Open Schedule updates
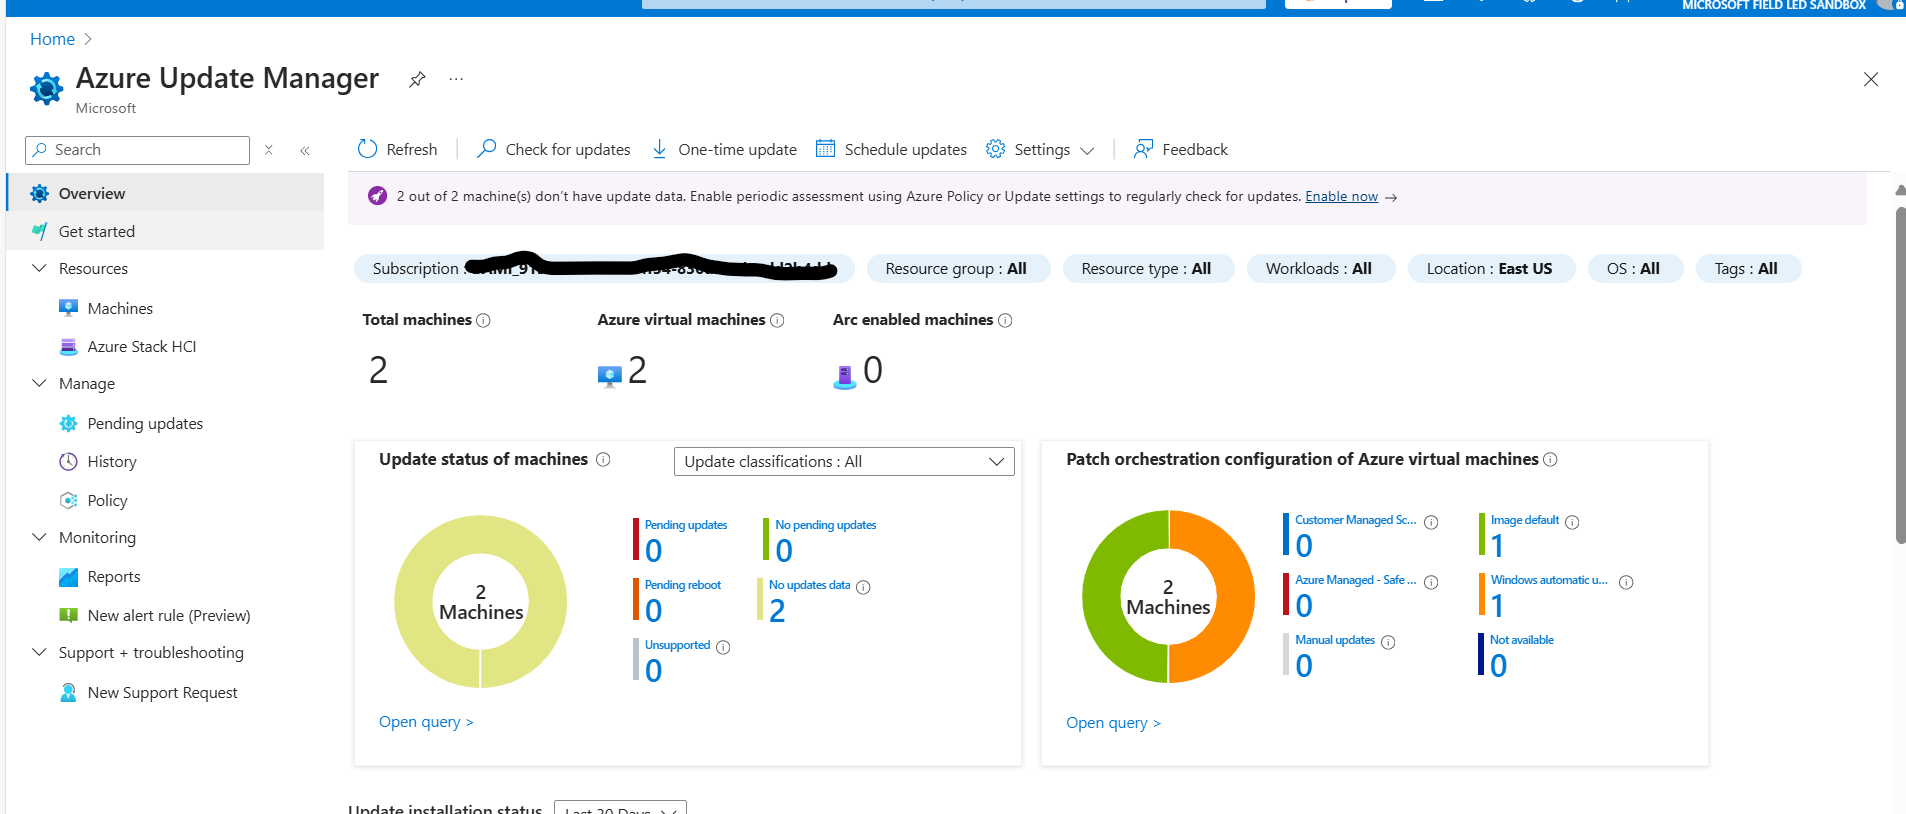This screenshot has height=814, width=1906. click(892, 149)
